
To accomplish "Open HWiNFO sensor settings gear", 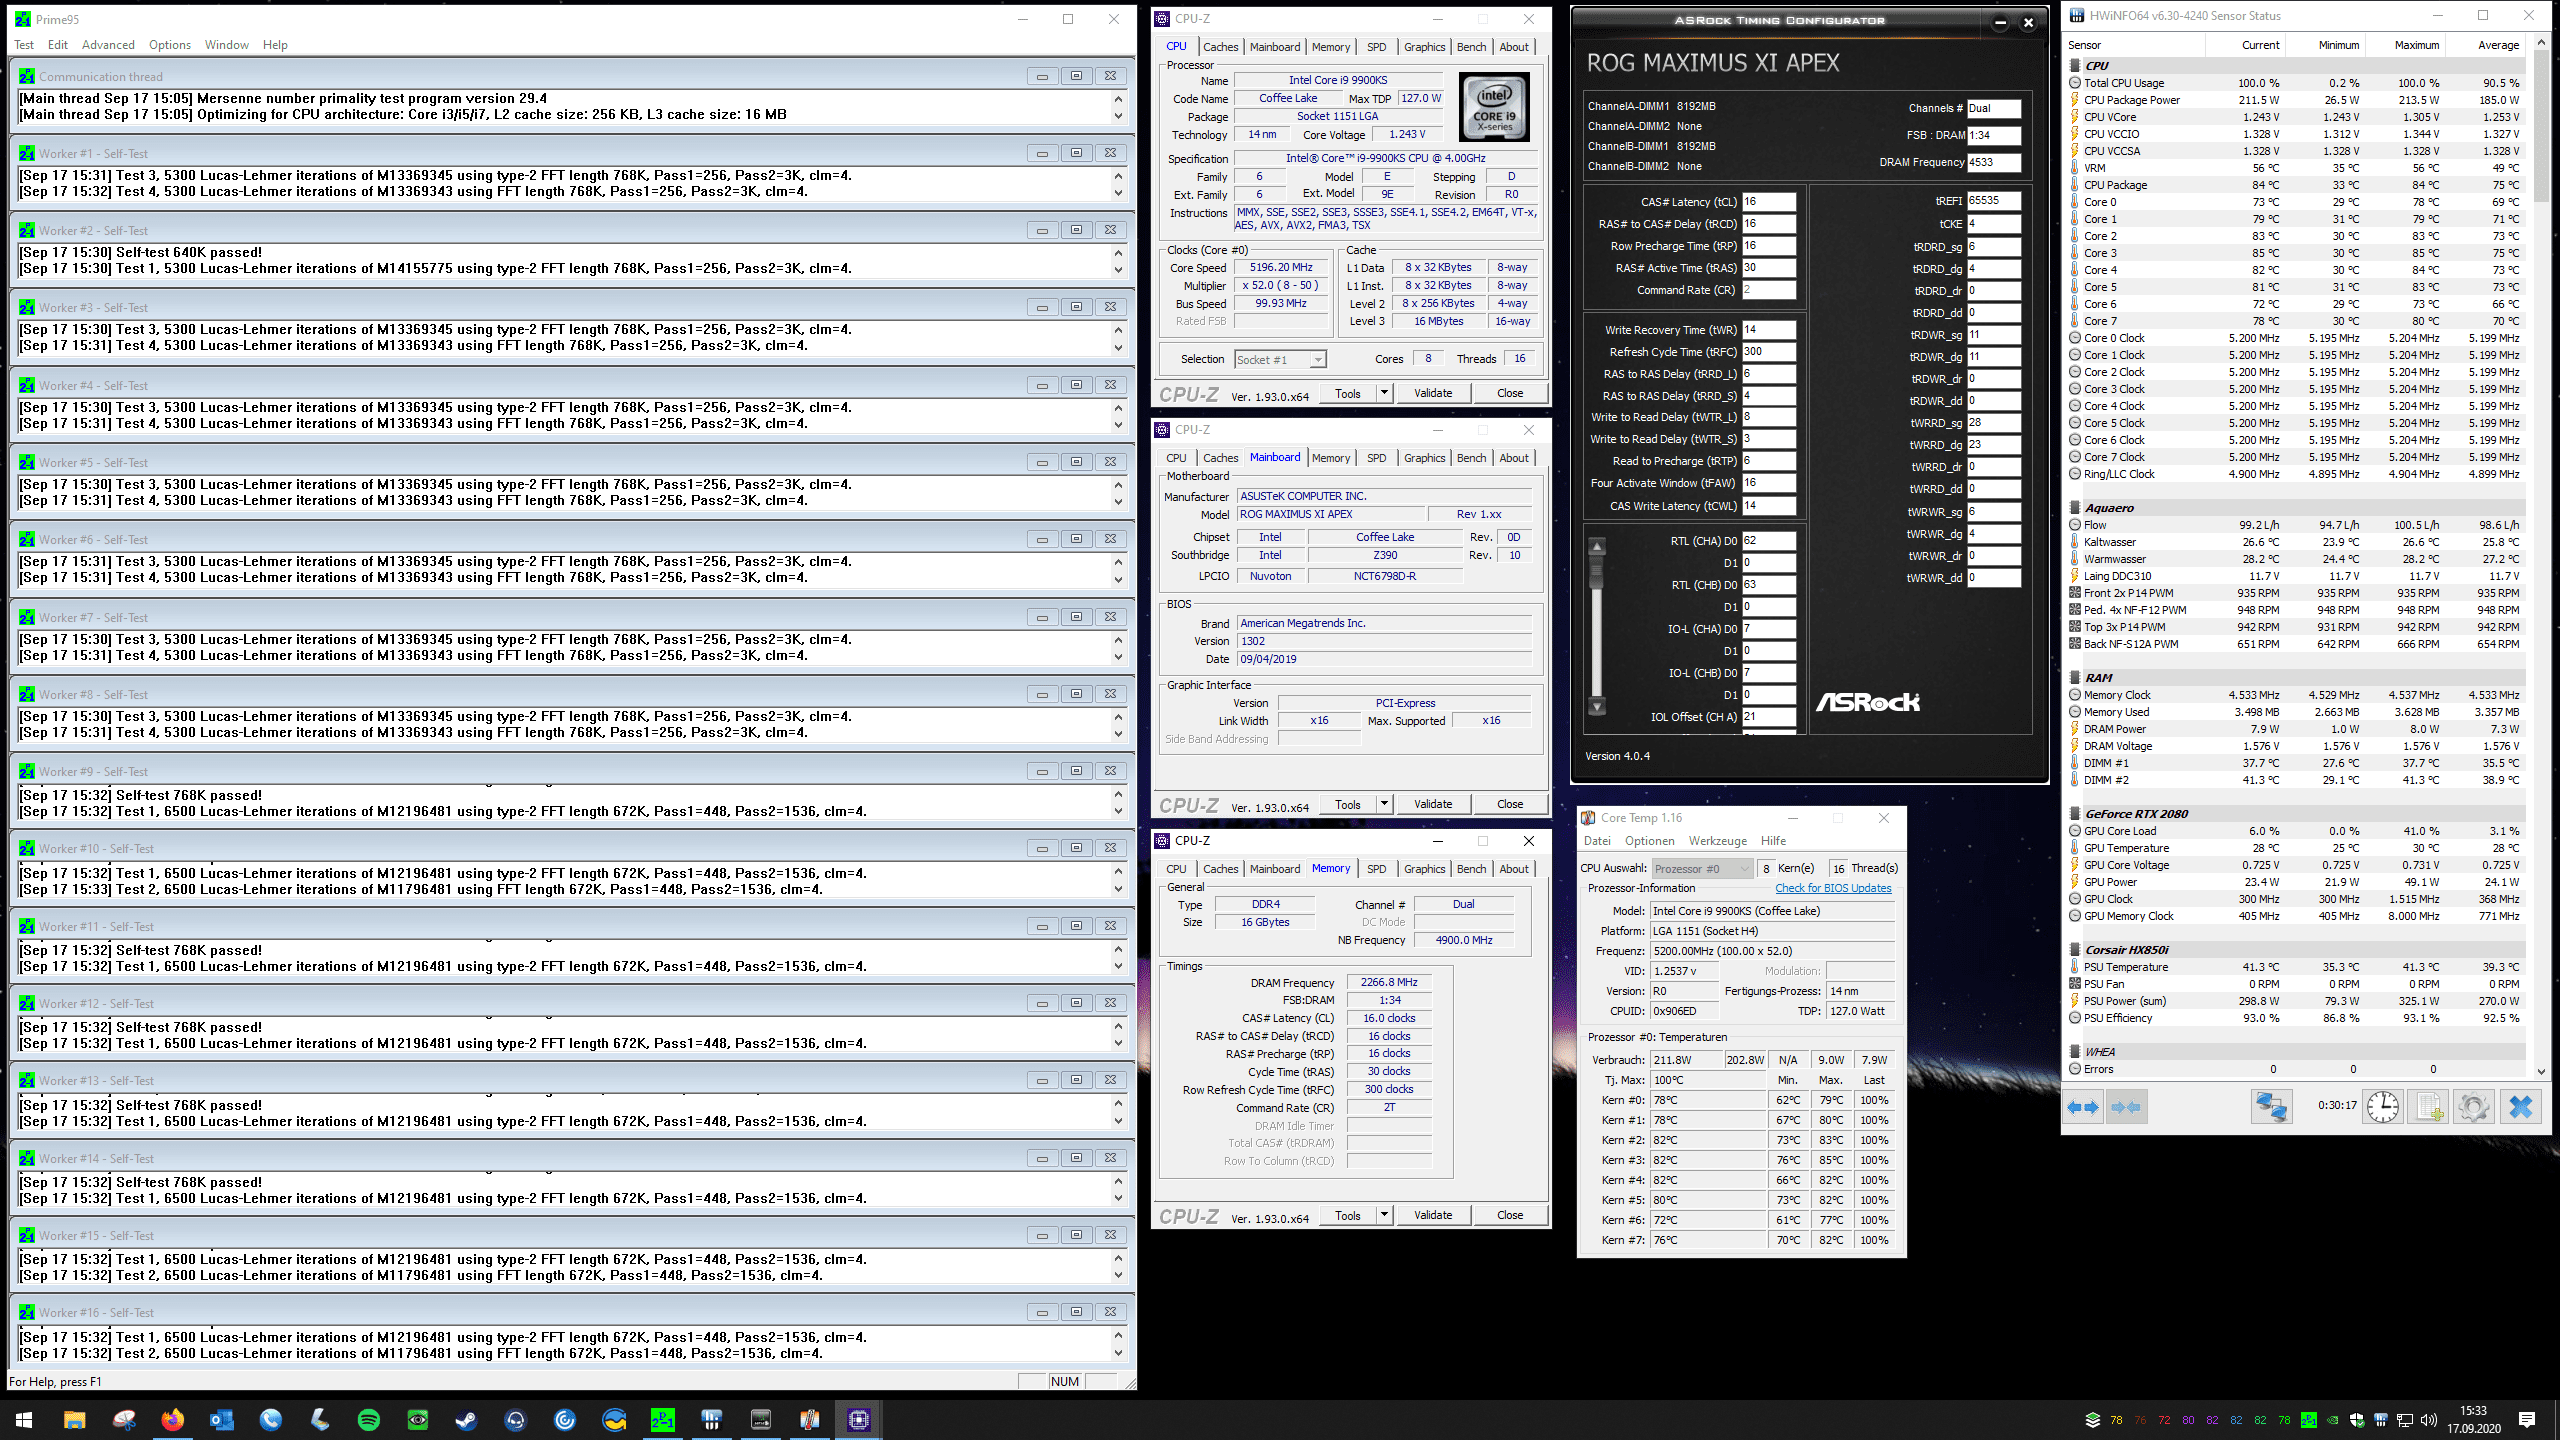I will pyautogui.click(x=2473, y=1107).
